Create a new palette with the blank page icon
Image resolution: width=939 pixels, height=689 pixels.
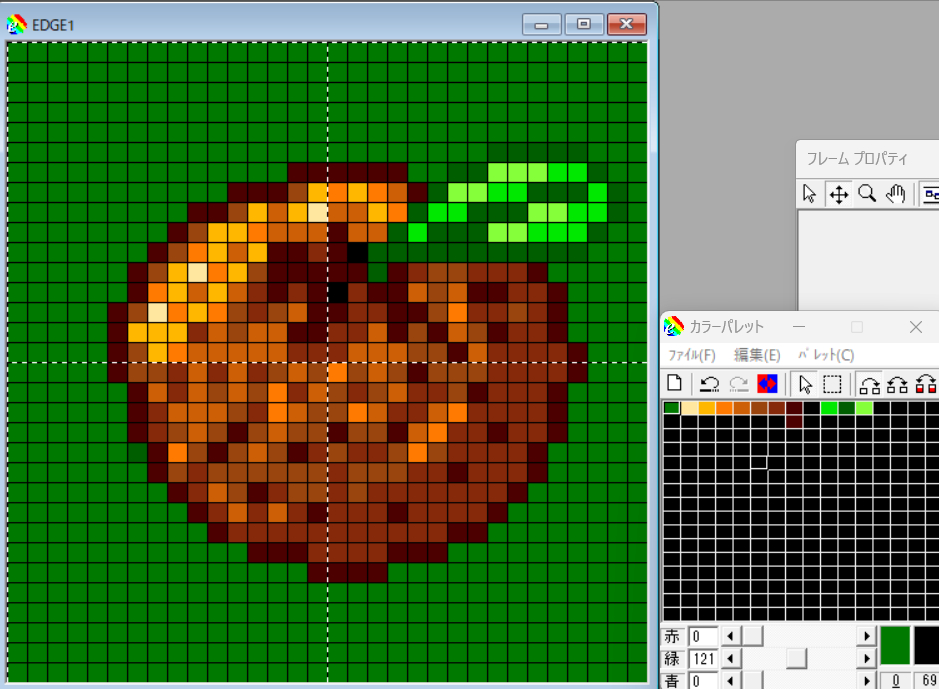(x=673, y=383)
